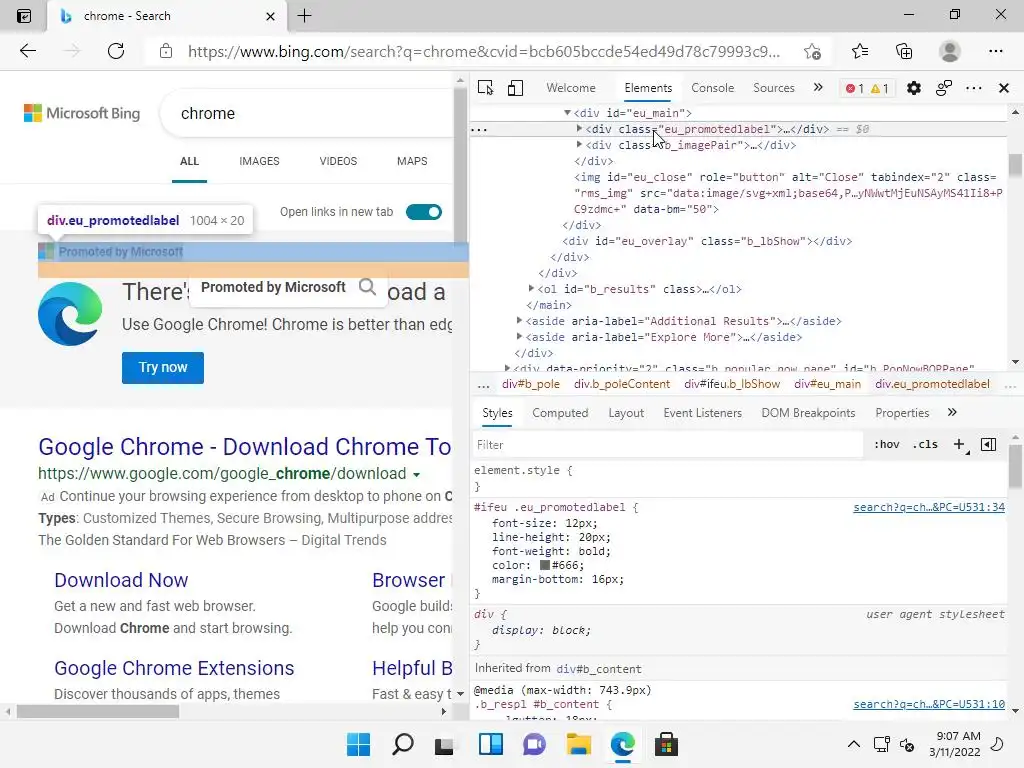Open the Layout tab

click(x=626, y=413)
